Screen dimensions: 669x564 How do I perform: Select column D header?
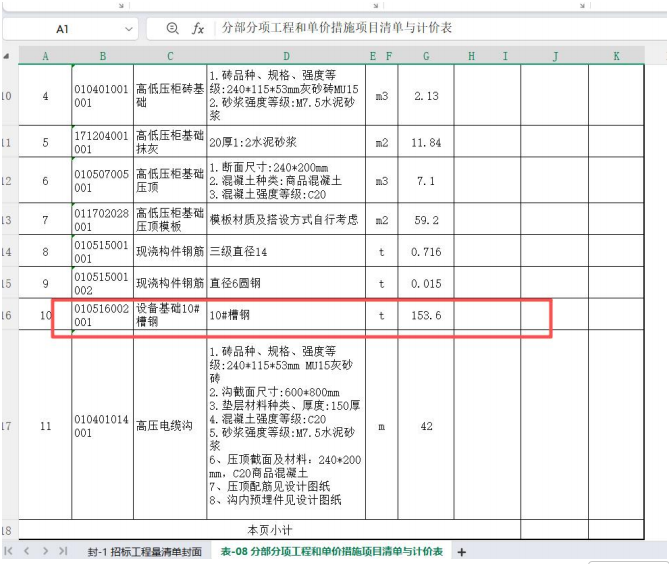click(x=286, y=56)
